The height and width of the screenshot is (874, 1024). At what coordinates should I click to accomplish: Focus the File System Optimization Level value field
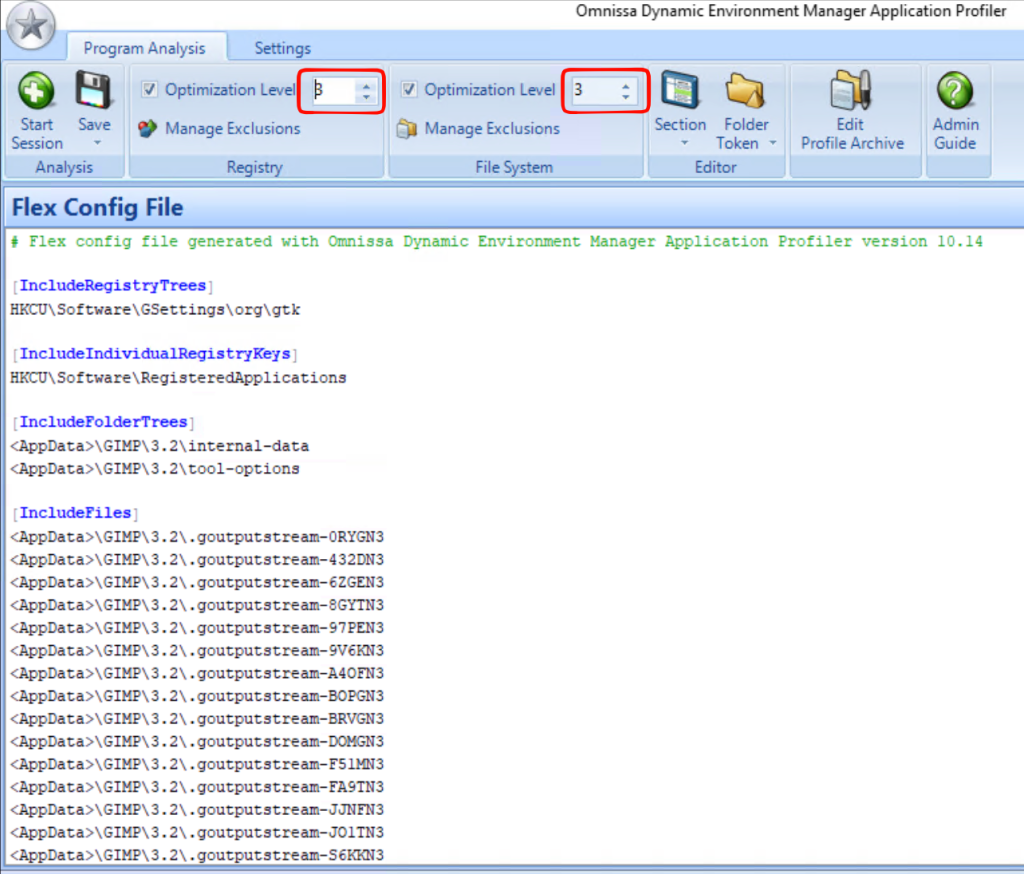click(593, 90)
